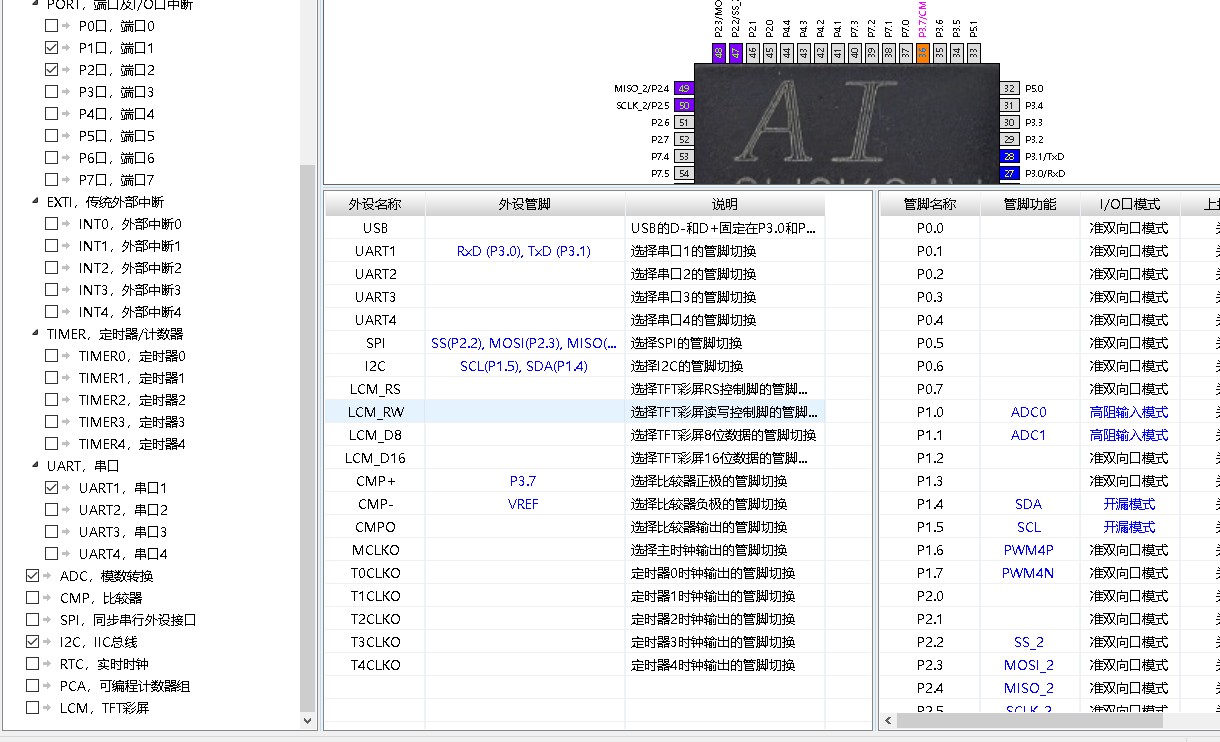Enable the P0口 端口0 checkbox
Screen dimensions: 1220x742
click(x=51, y=26)
